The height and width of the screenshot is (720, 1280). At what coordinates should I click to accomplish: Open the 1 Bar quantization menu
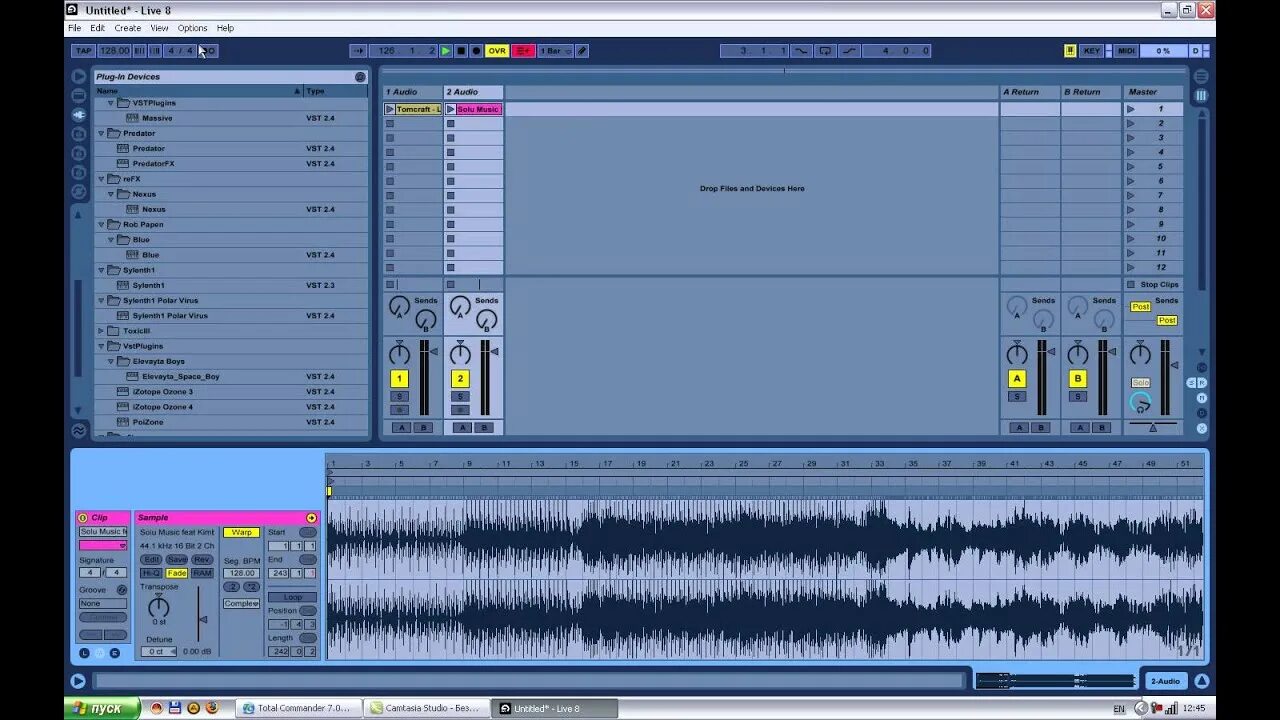coord(554,51)
